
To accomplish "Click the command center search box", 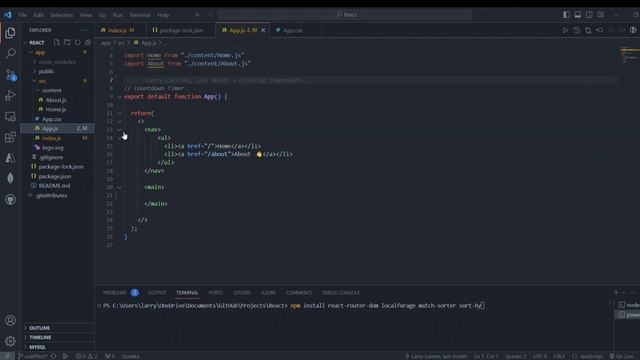I will point(345,15).
